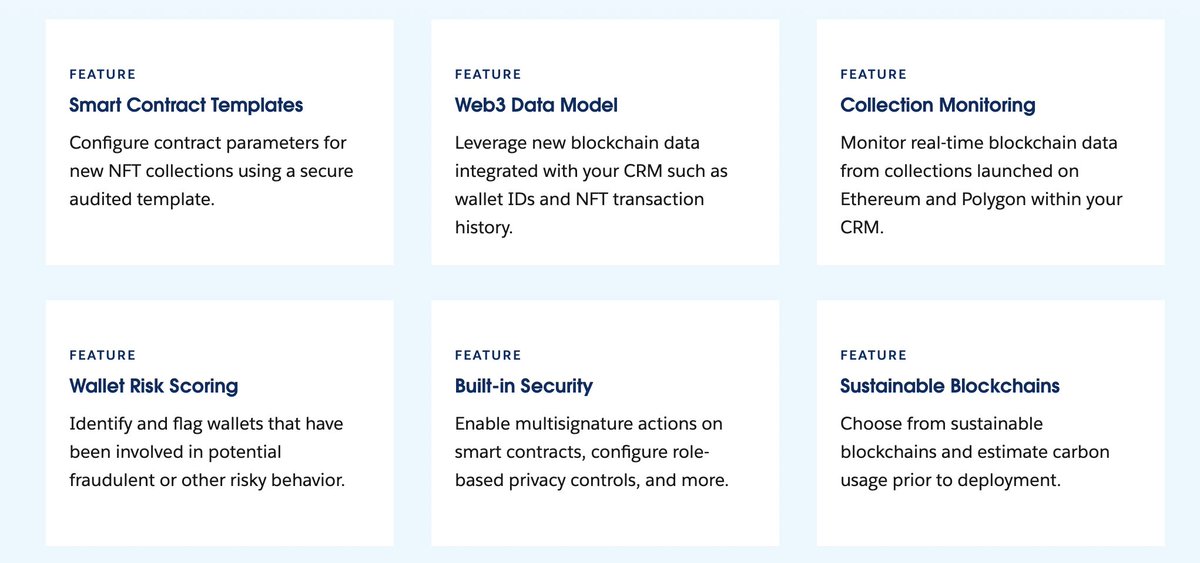Select the Collection Monitoring description text
1200x563 pixels.
(x=982, y=185)
